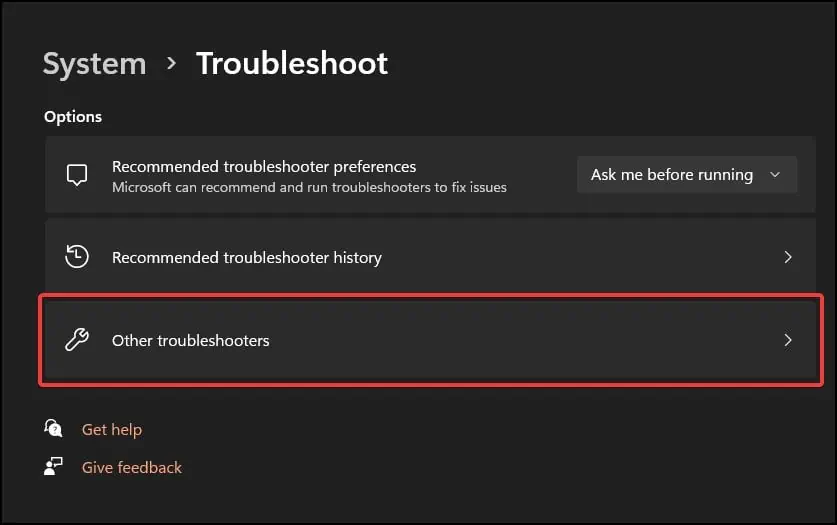Click the 'Microsoft can recommend and run troubleshooters' description
Screen dimensions: 837x525
pyautogui.click(x=309, y=187)
